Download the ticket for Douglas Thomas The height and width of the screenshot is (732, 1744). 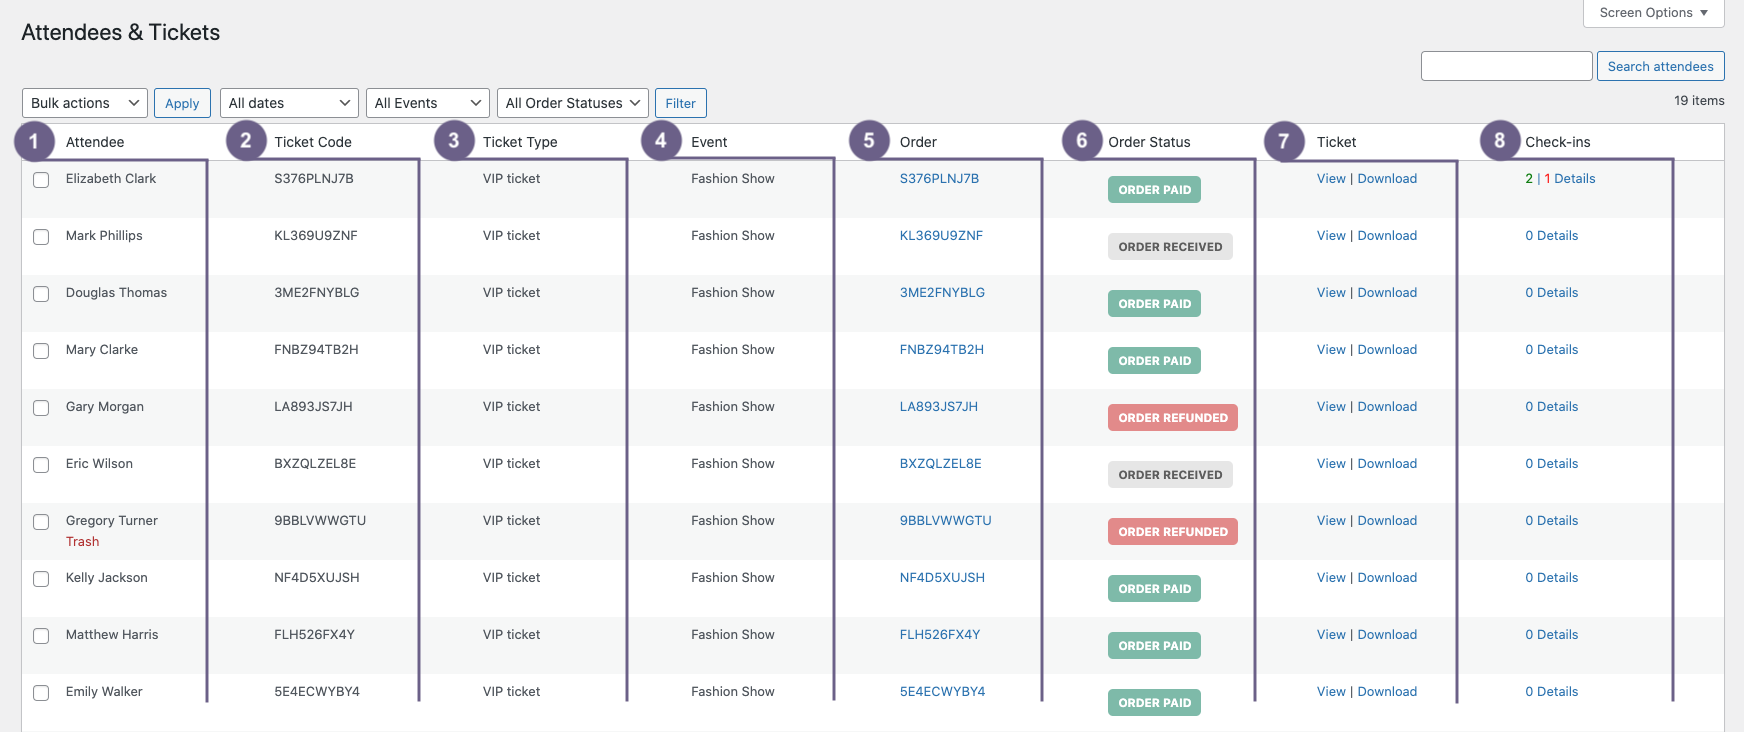(x=1387, y=293)
